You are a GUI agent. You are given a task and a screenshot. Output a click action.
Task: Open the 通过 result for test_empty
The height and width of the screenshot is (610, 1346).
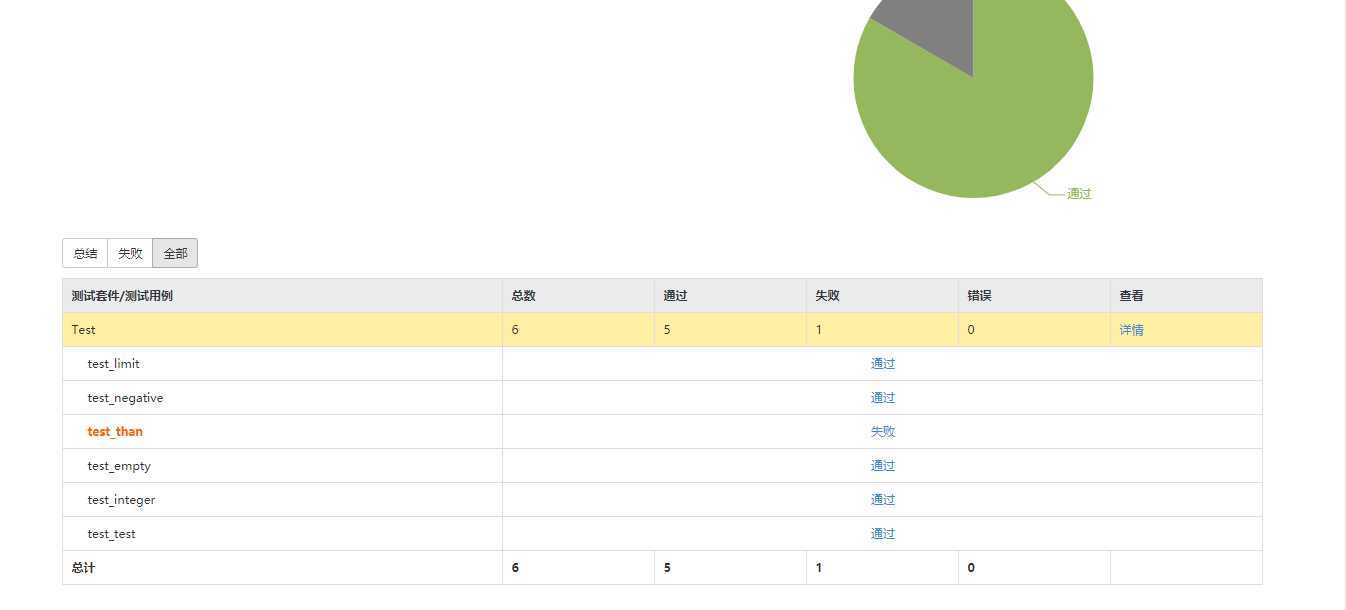coord(883,466)
